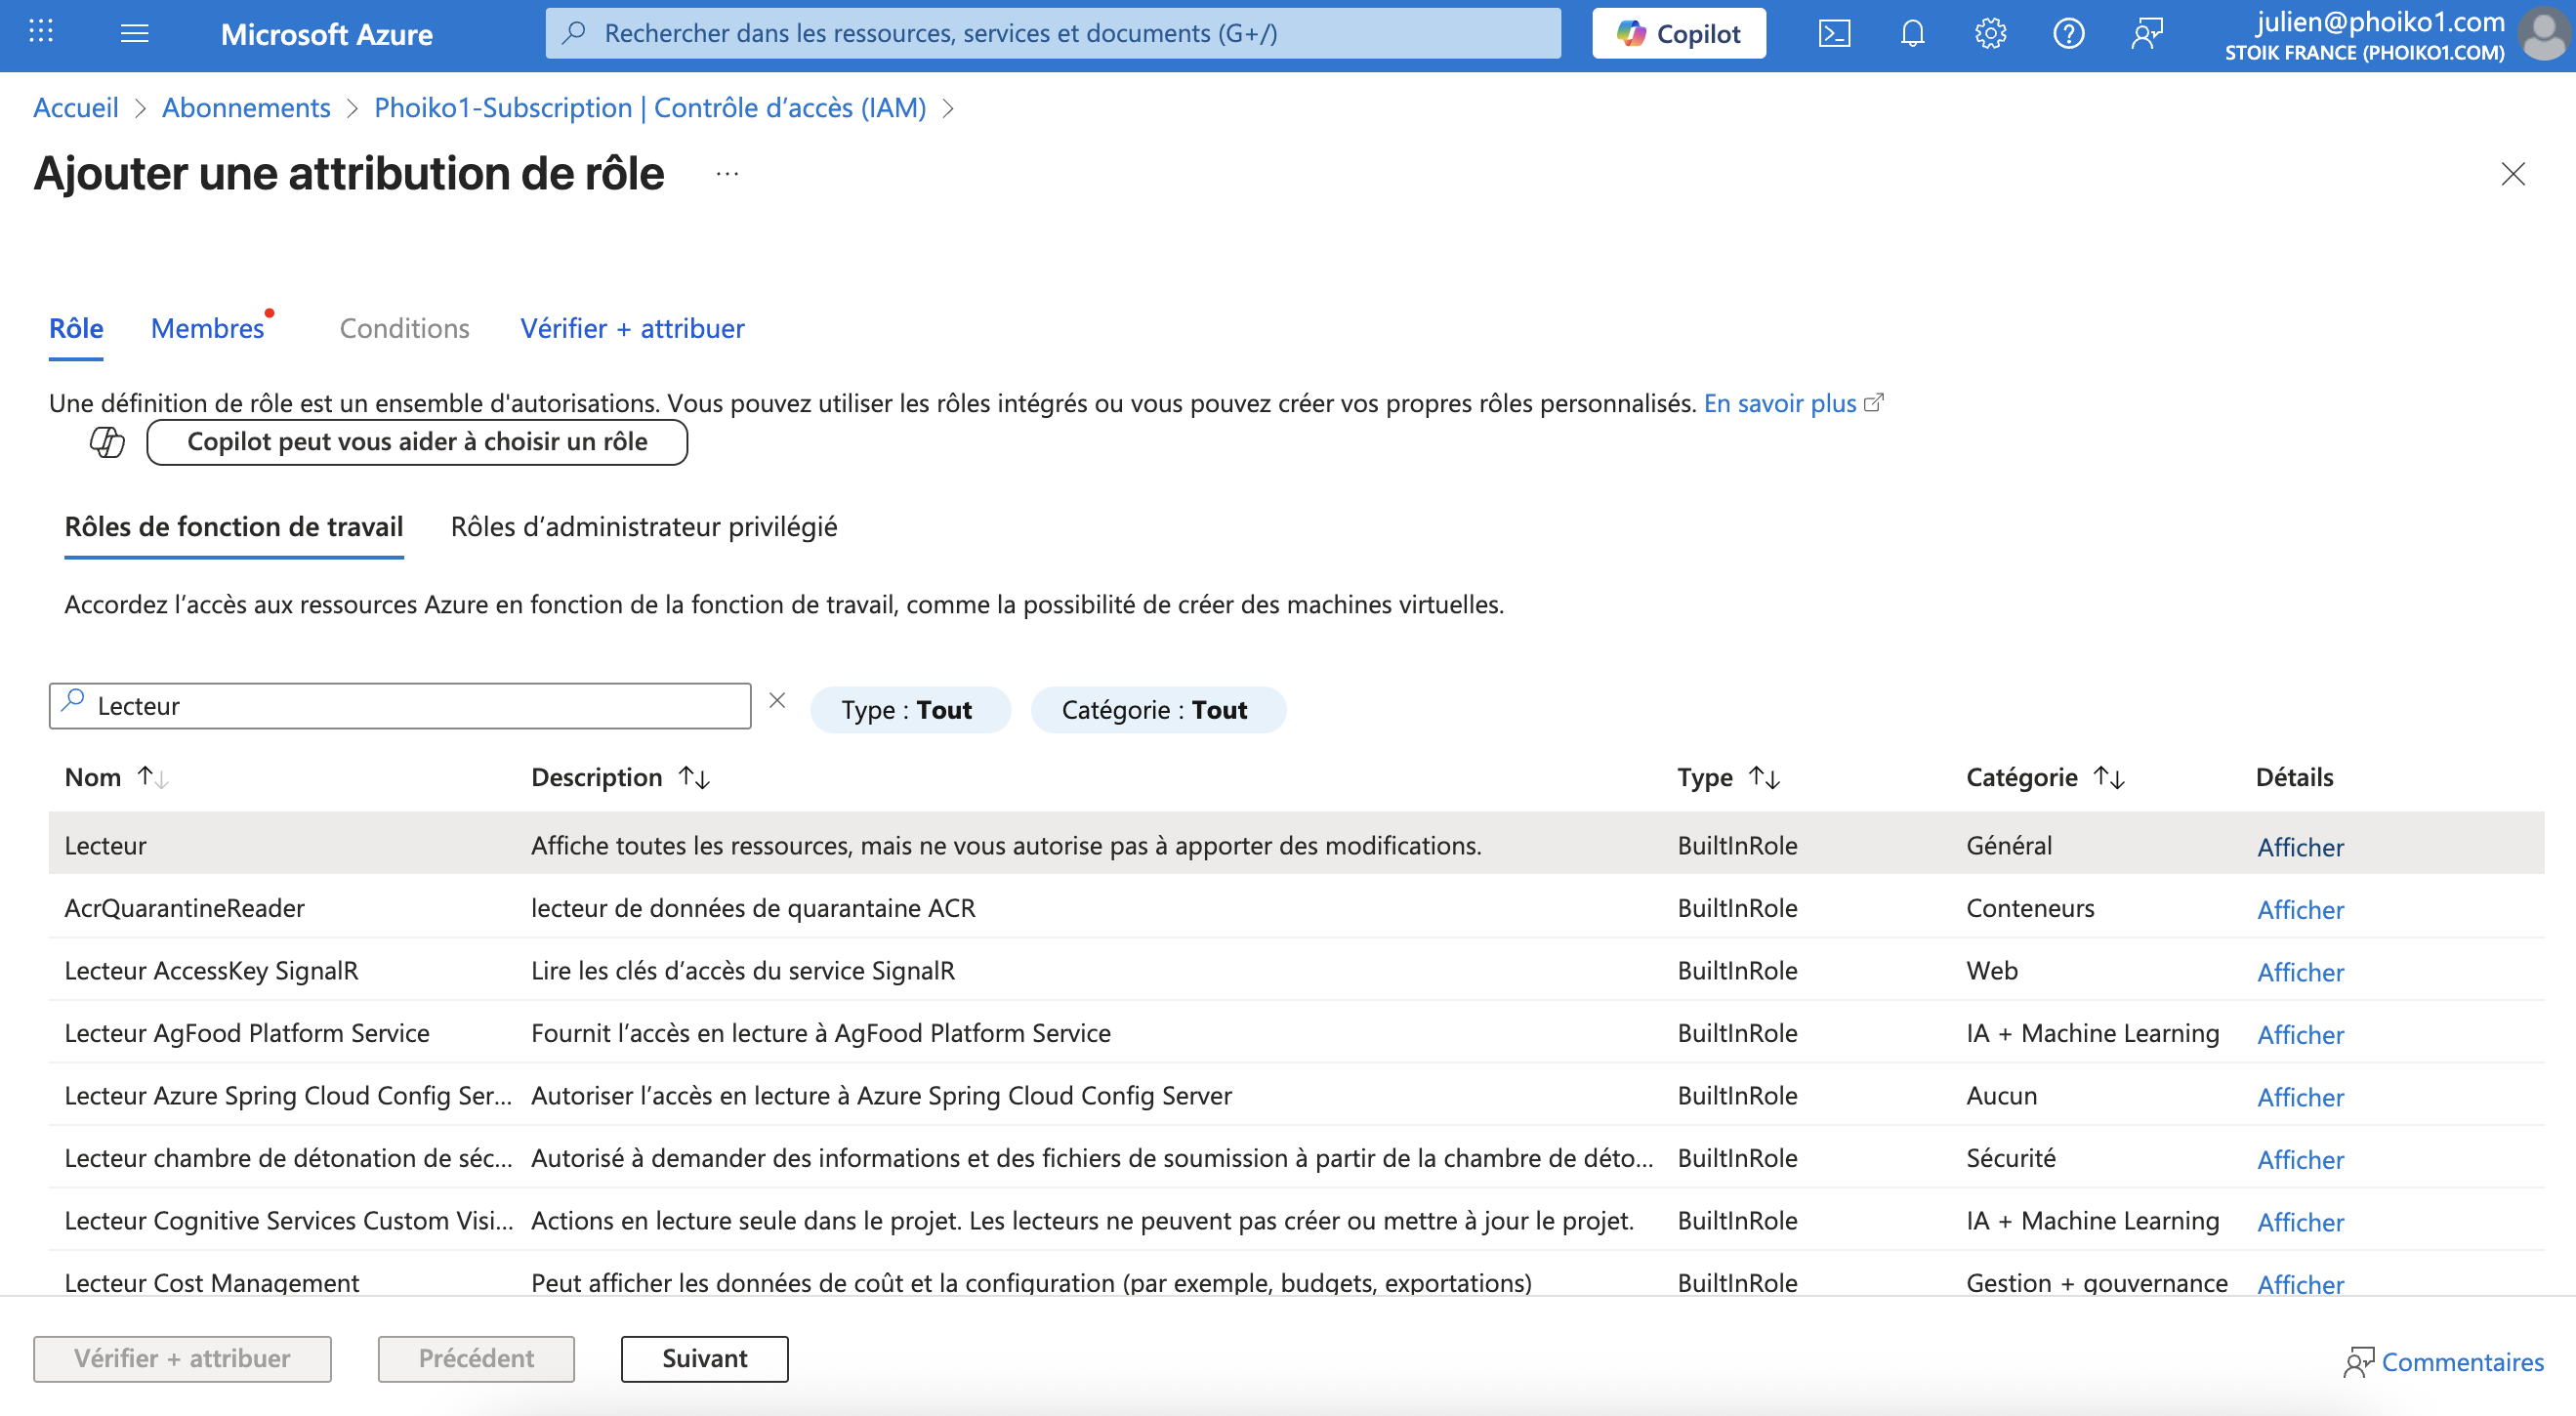Image resolution: width=2576 pixels, height=1416 pixels.
Task: Open the notifications bell
Action: [1911, 34]
